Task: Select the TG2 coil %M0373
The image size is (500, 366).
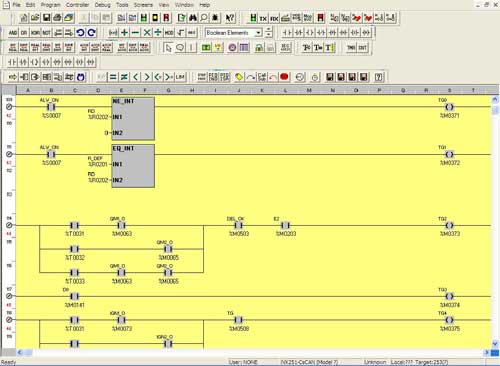Action: [x=449, y=225]
